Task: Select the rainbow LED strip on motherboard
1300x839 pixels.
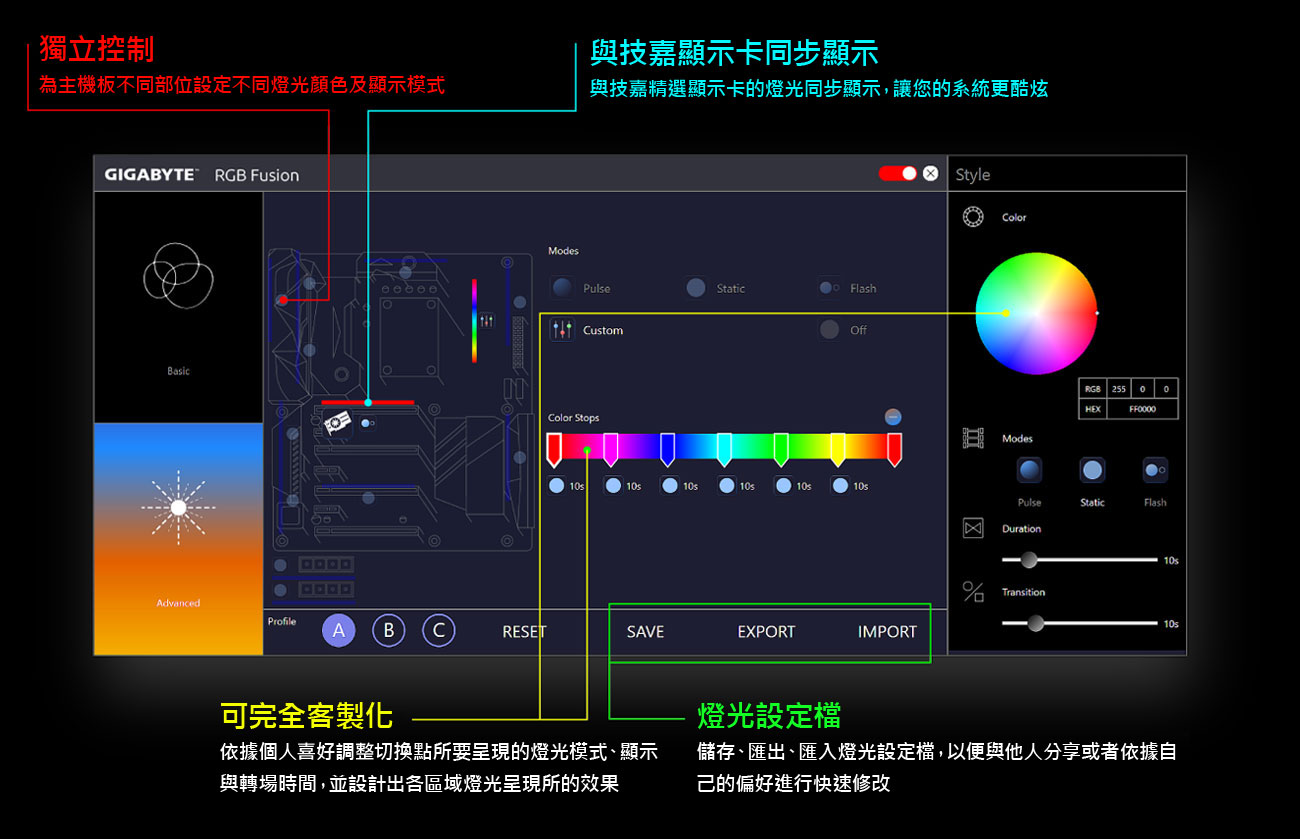Action: tap(474, 320)
